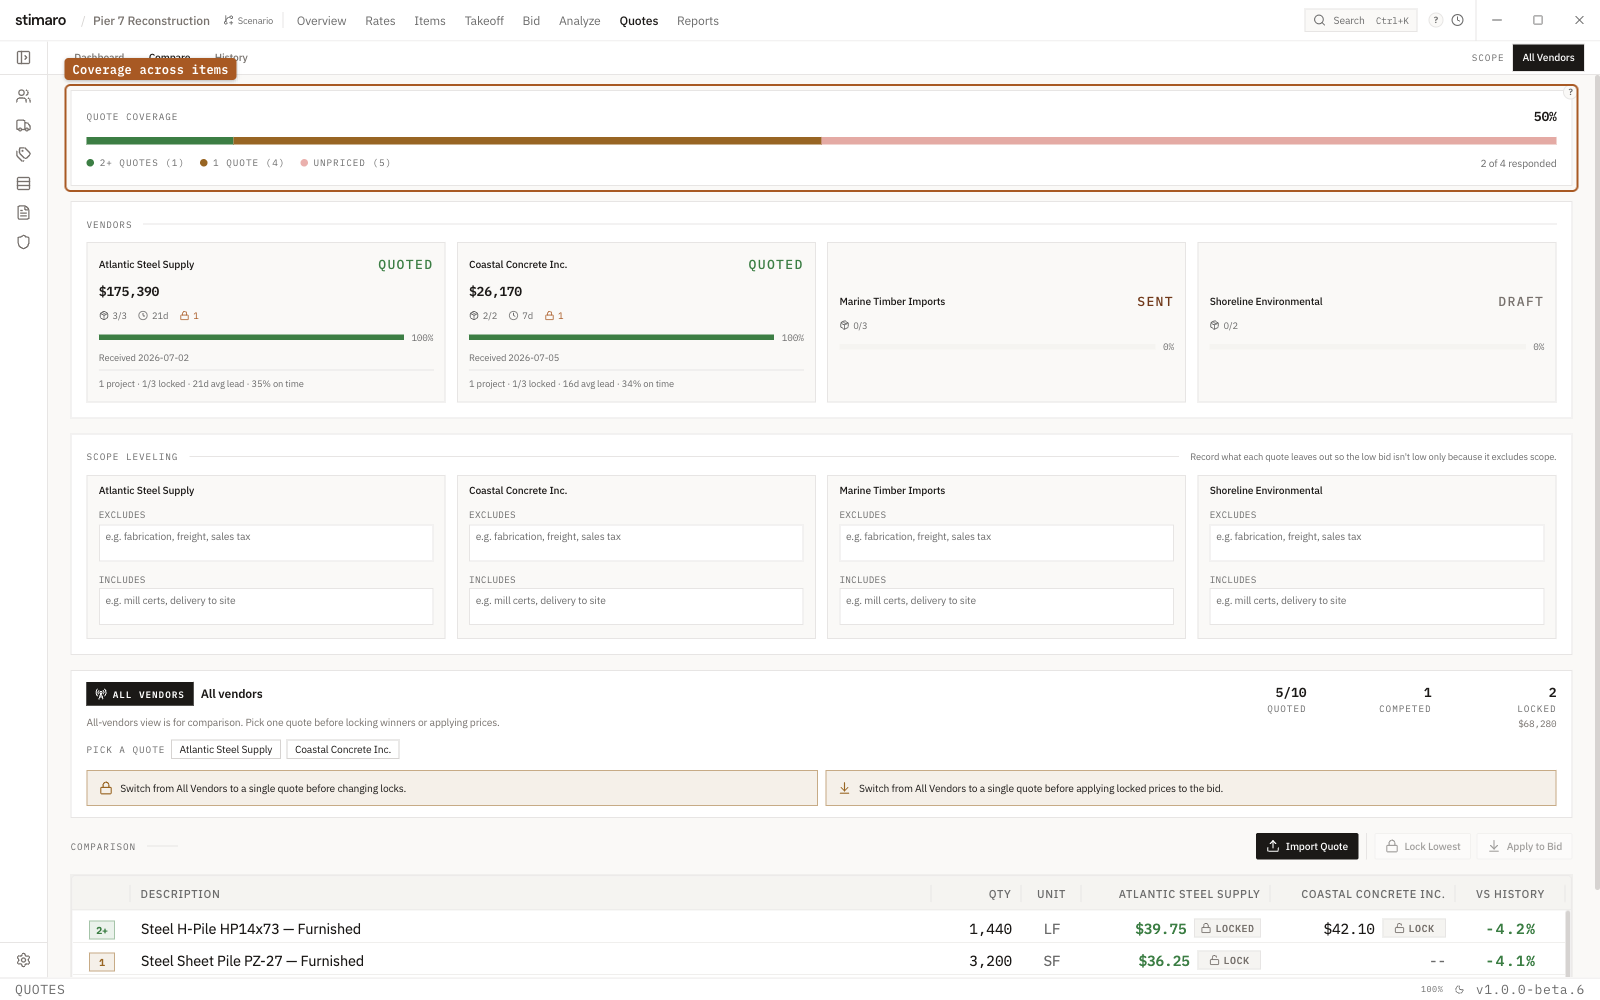This screenshot has height=1000, width=1600.
Task: Toggle LOCKED on Atlantic H-Pile price
Action: [1228, 928]
